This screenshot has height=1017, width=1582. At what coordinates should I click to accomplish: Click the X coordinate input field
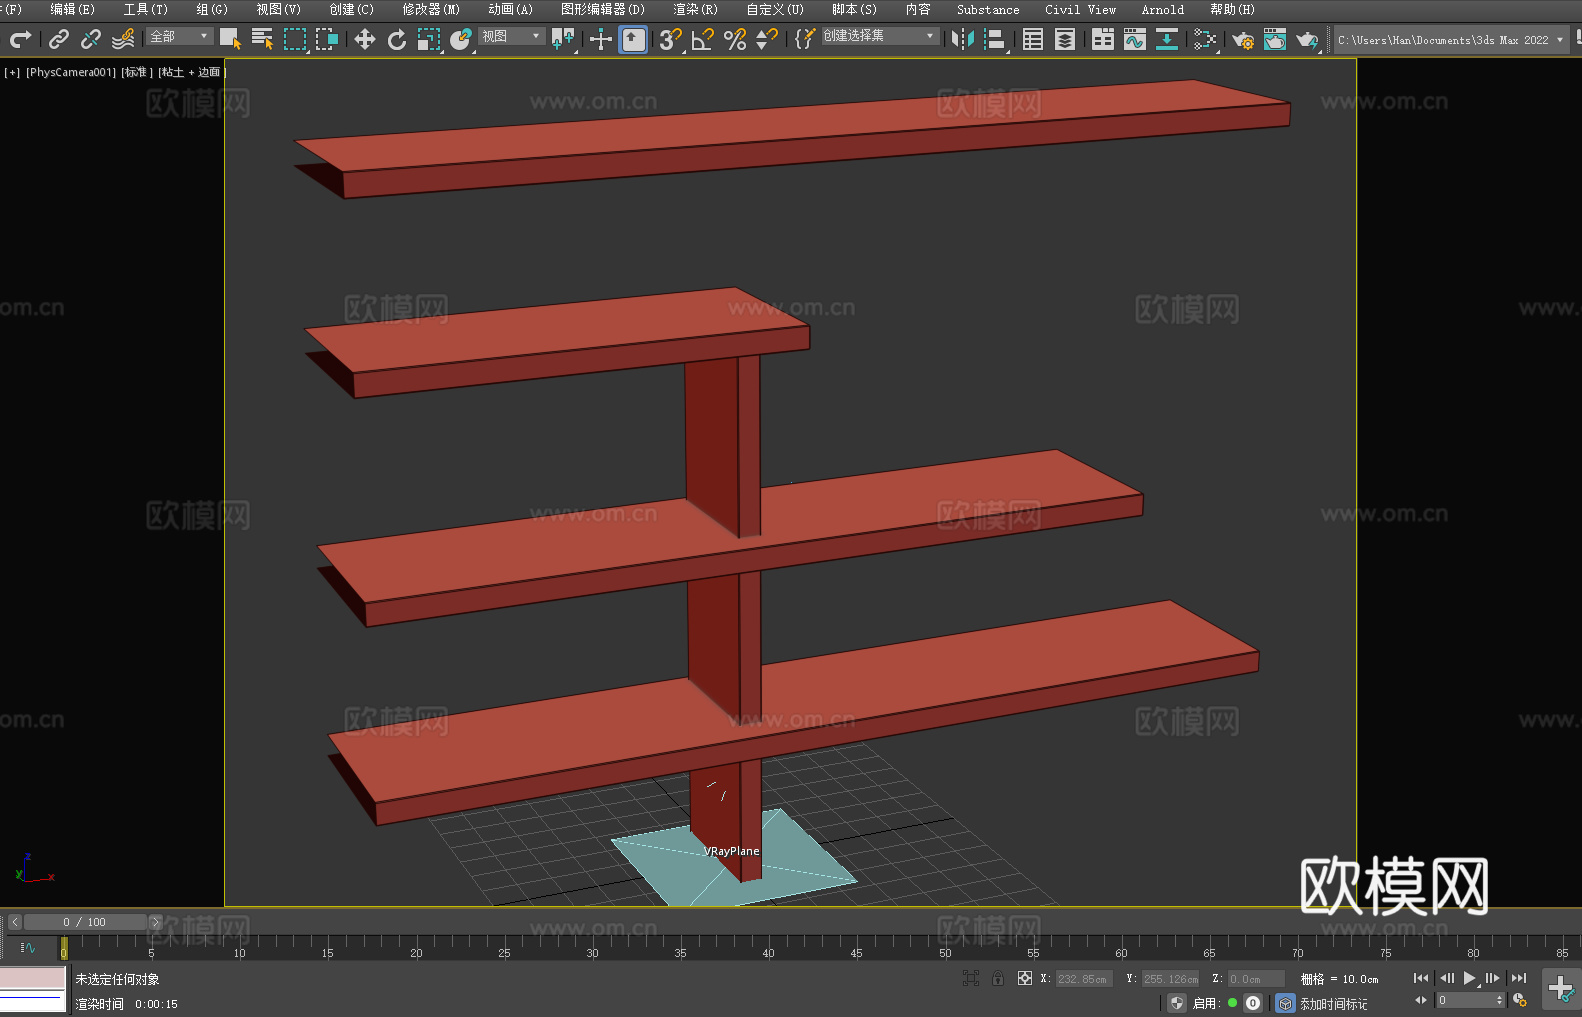(x=1085, y=979)
